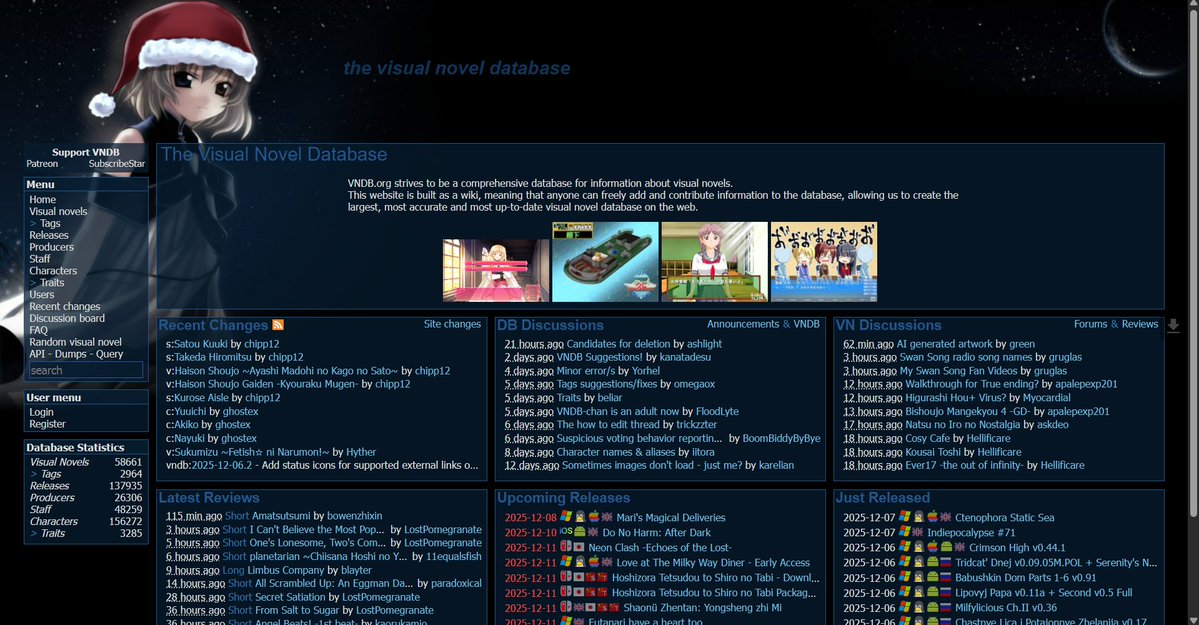Click Windows icon in Lipovyj Papa row
The height and width of the screenshot is (625, 1199).
905,592
